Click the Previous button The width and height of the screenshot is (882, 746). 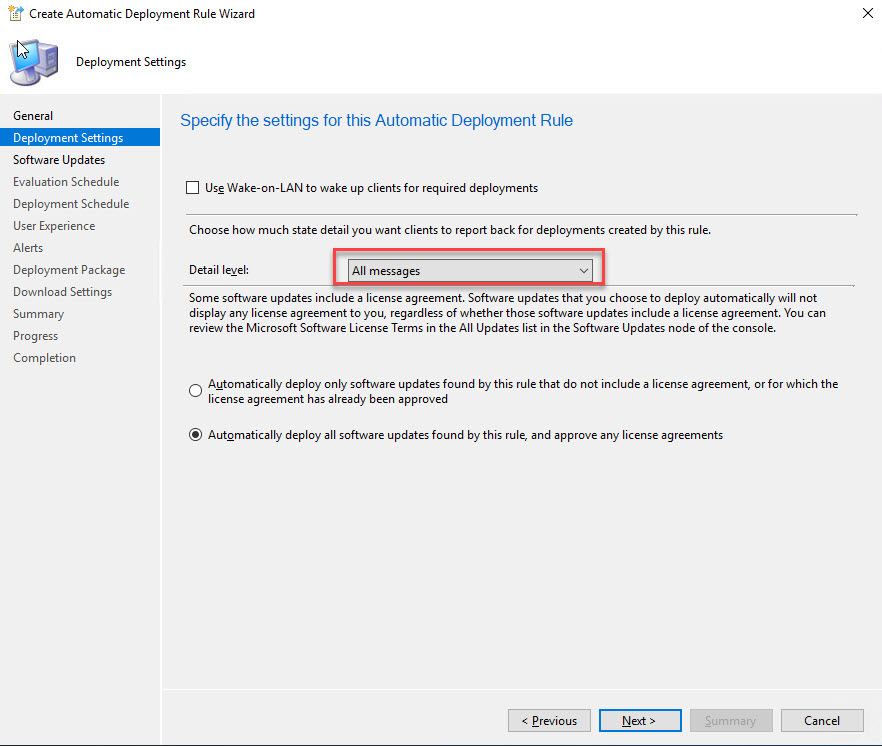coord(548,720)
